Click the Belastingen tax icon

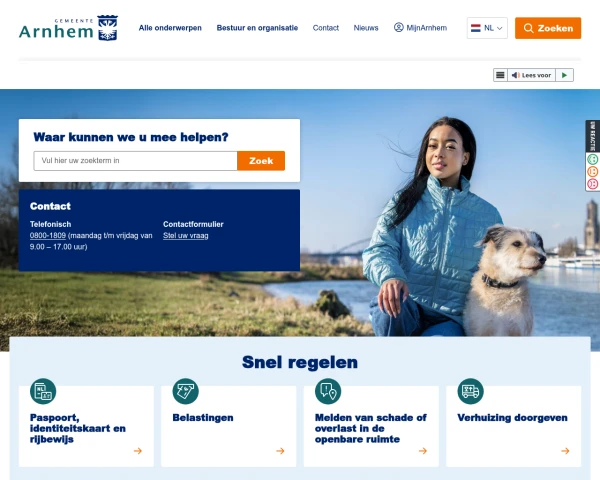point(186,391)
